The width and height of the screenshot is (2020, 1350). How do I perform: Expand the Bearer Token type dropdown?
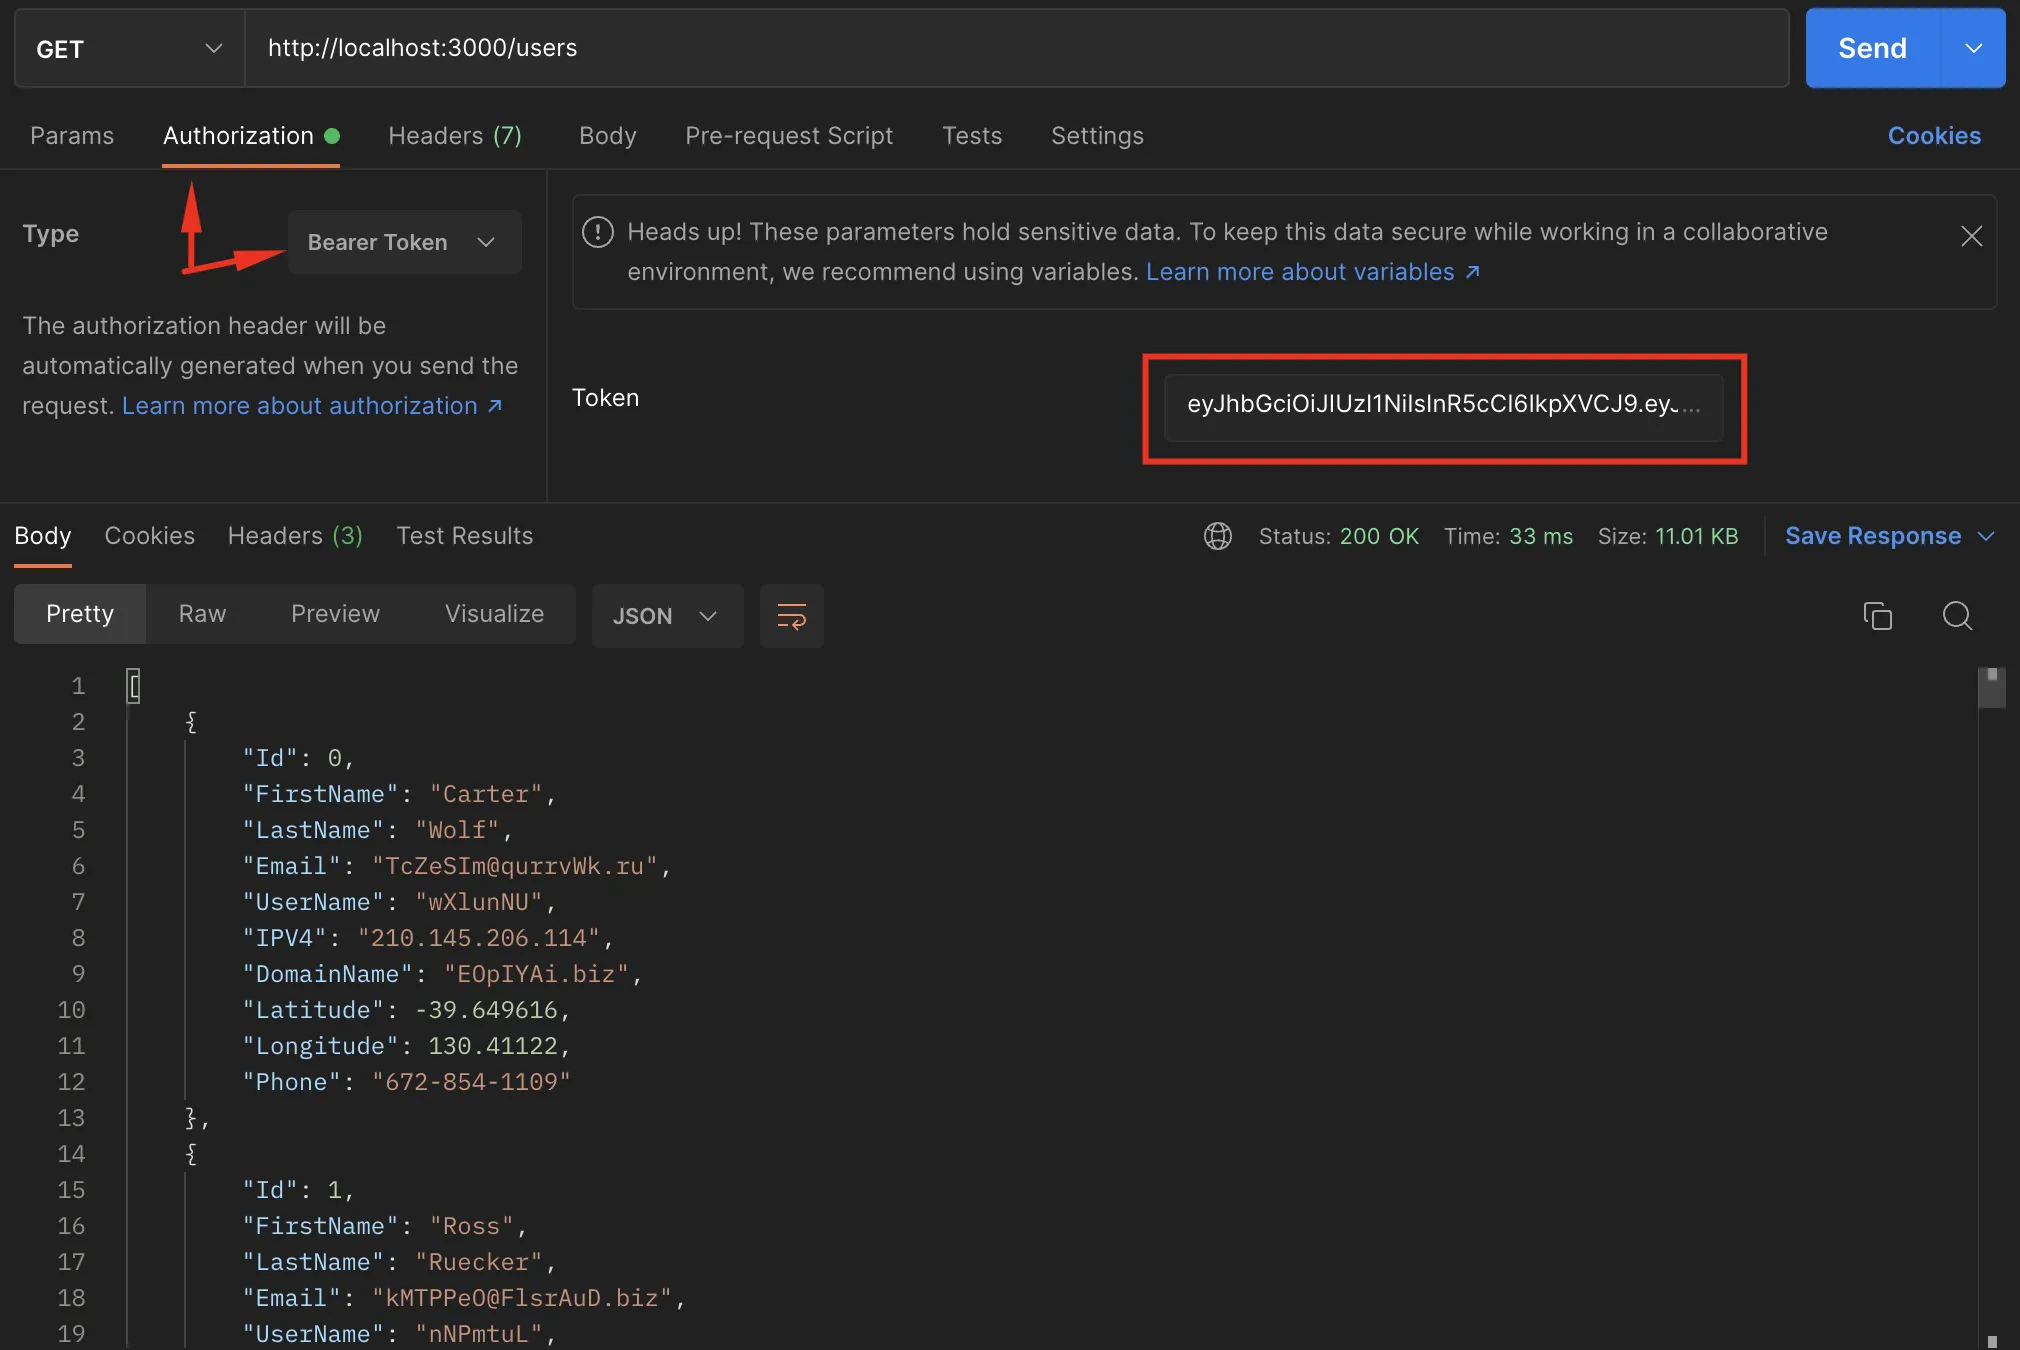pos(404,242)
